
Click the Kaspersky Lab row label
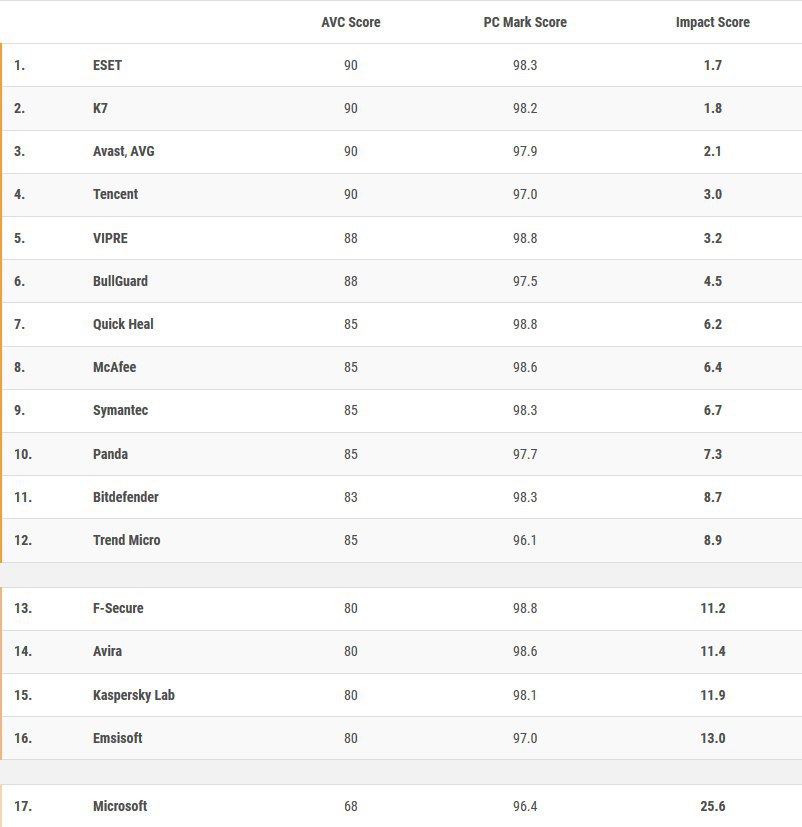[x=133, y=695]
